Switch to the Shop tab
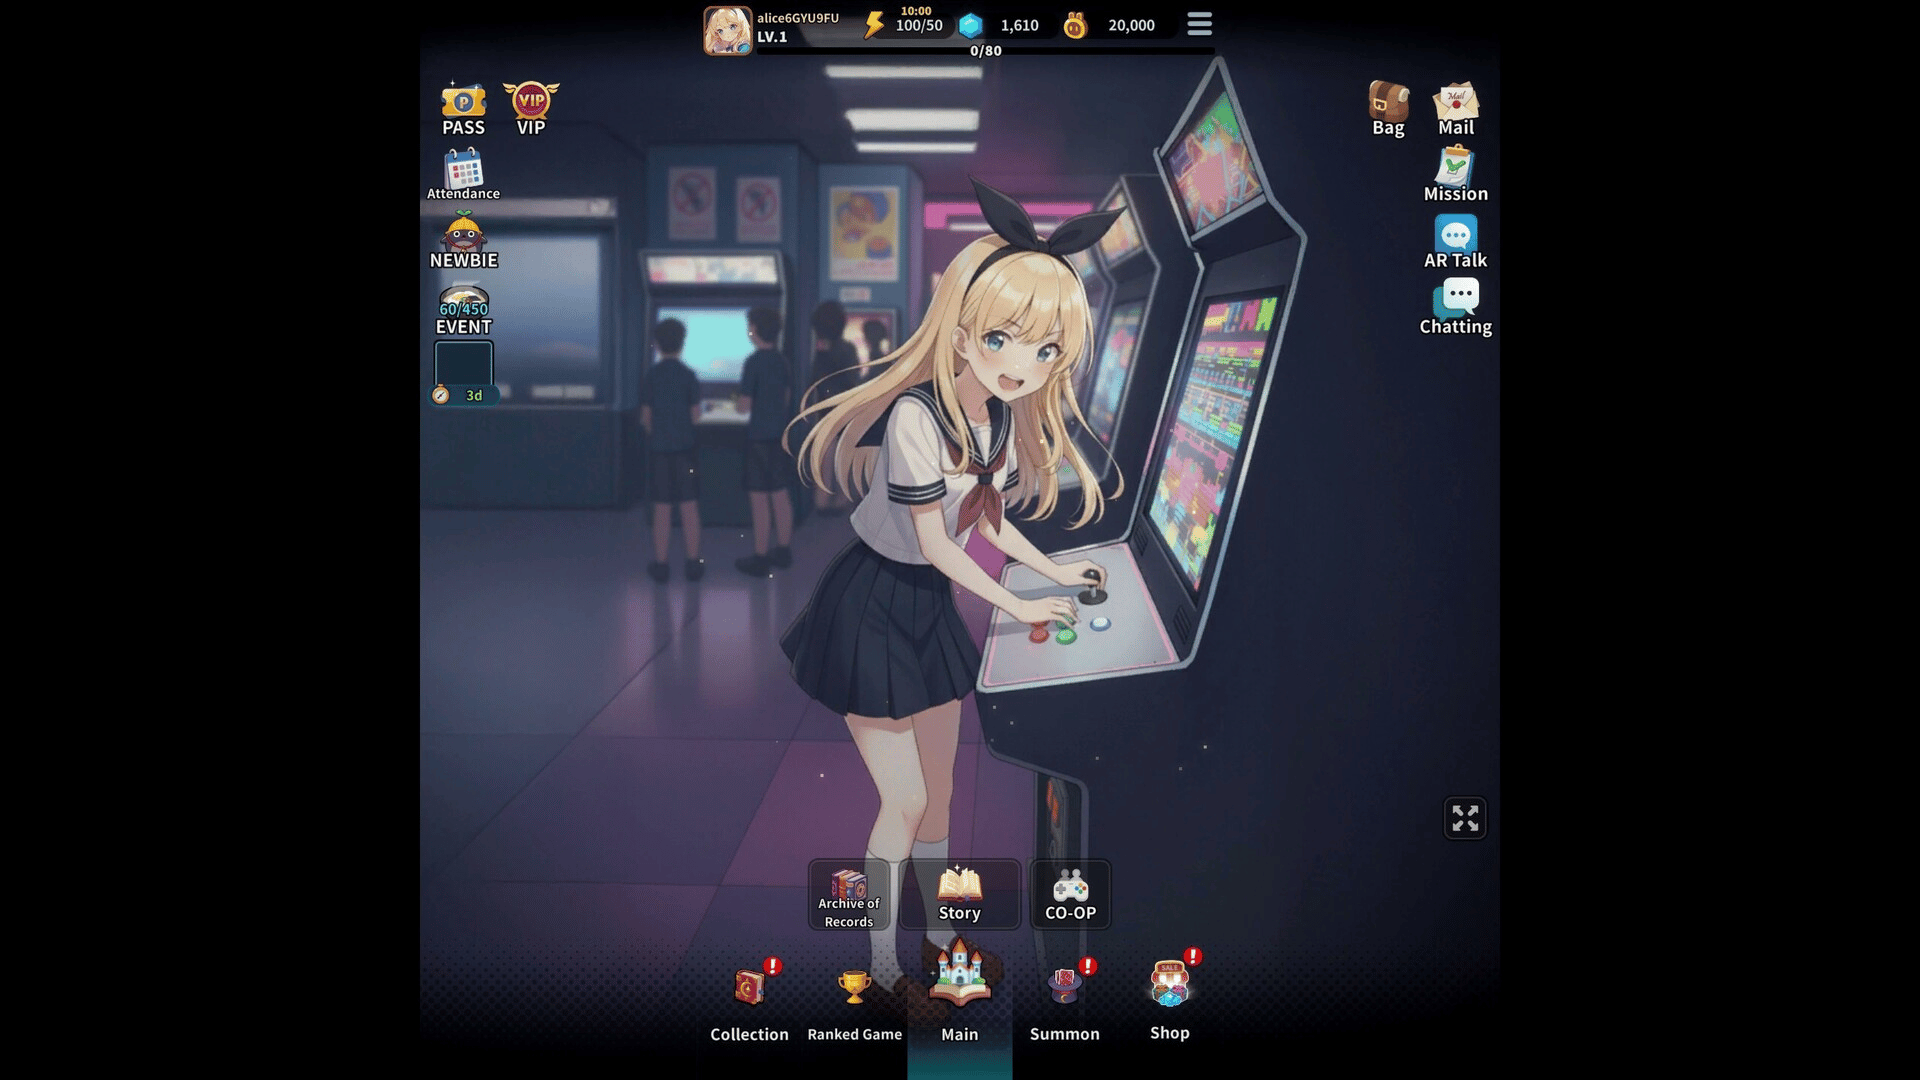1920x1080 pixels. [x=1169, y=1000]
